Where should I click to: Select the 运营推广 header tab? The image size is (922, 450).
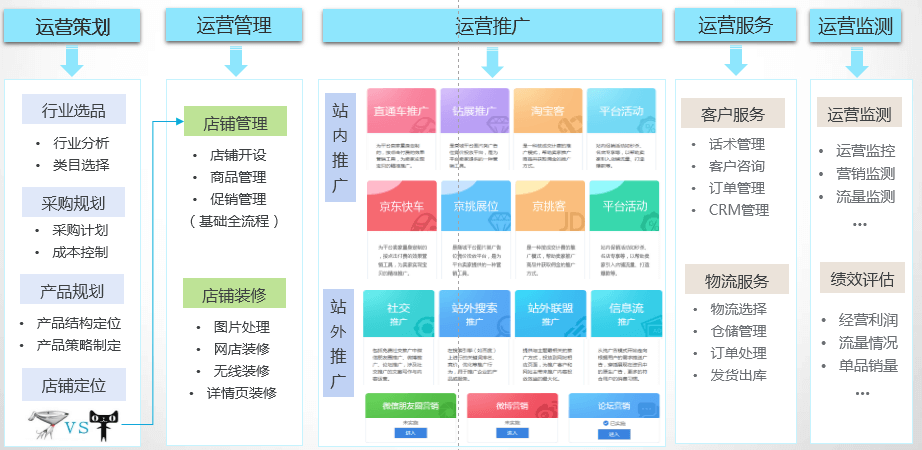coord(493,25)
